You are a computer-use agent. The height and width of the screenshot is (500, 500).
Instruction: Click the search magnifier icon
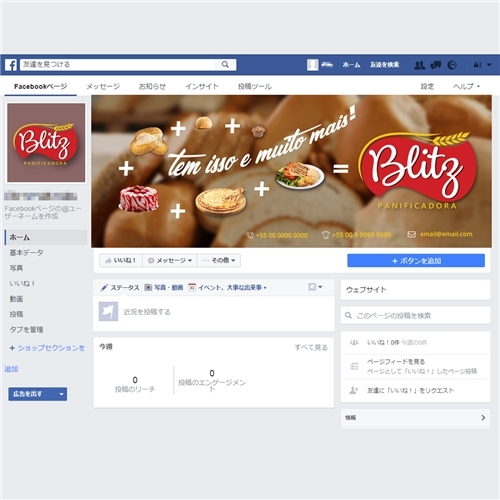pos(225,64)
